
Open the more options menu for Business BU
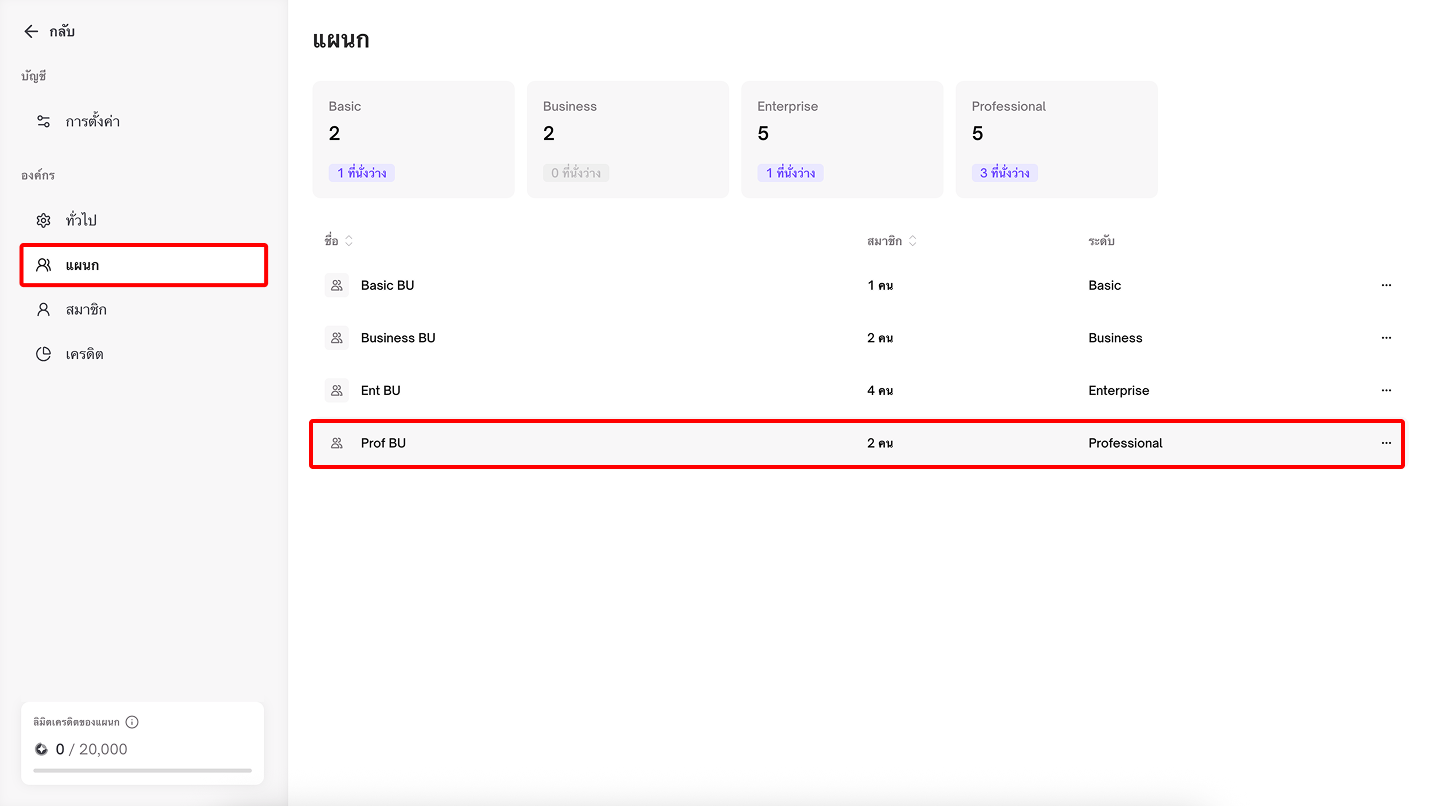pos(1386,338)
